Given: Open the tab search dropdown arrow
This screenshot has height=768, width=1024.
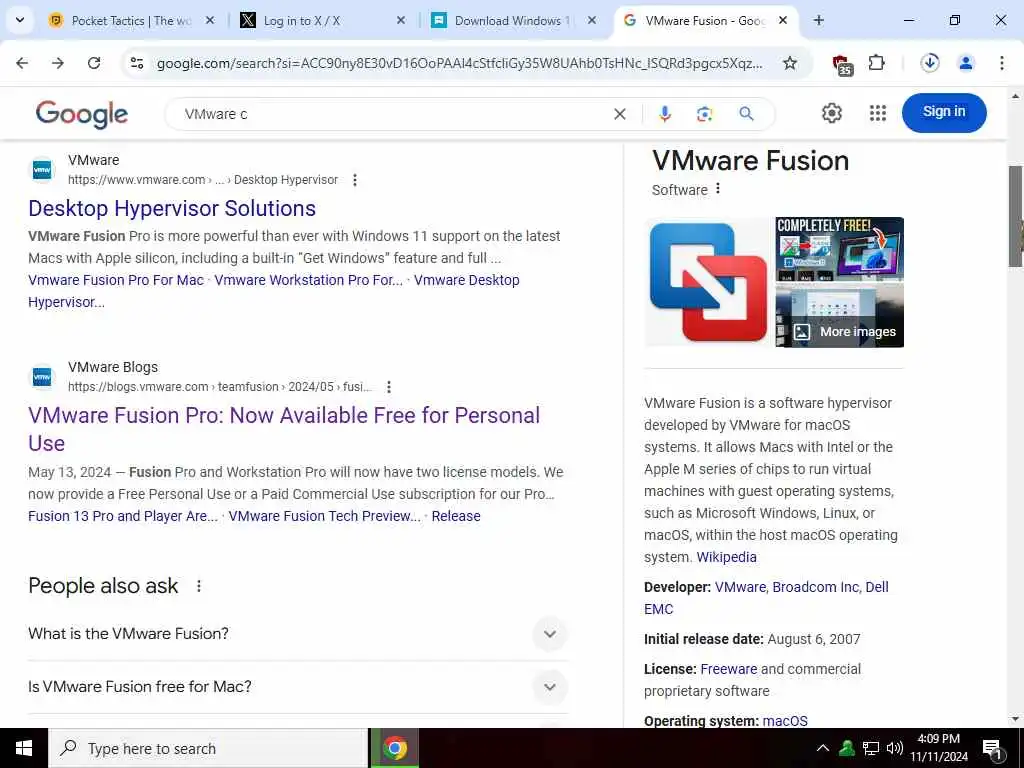Looking at the screenshot, I should [20, 20].
